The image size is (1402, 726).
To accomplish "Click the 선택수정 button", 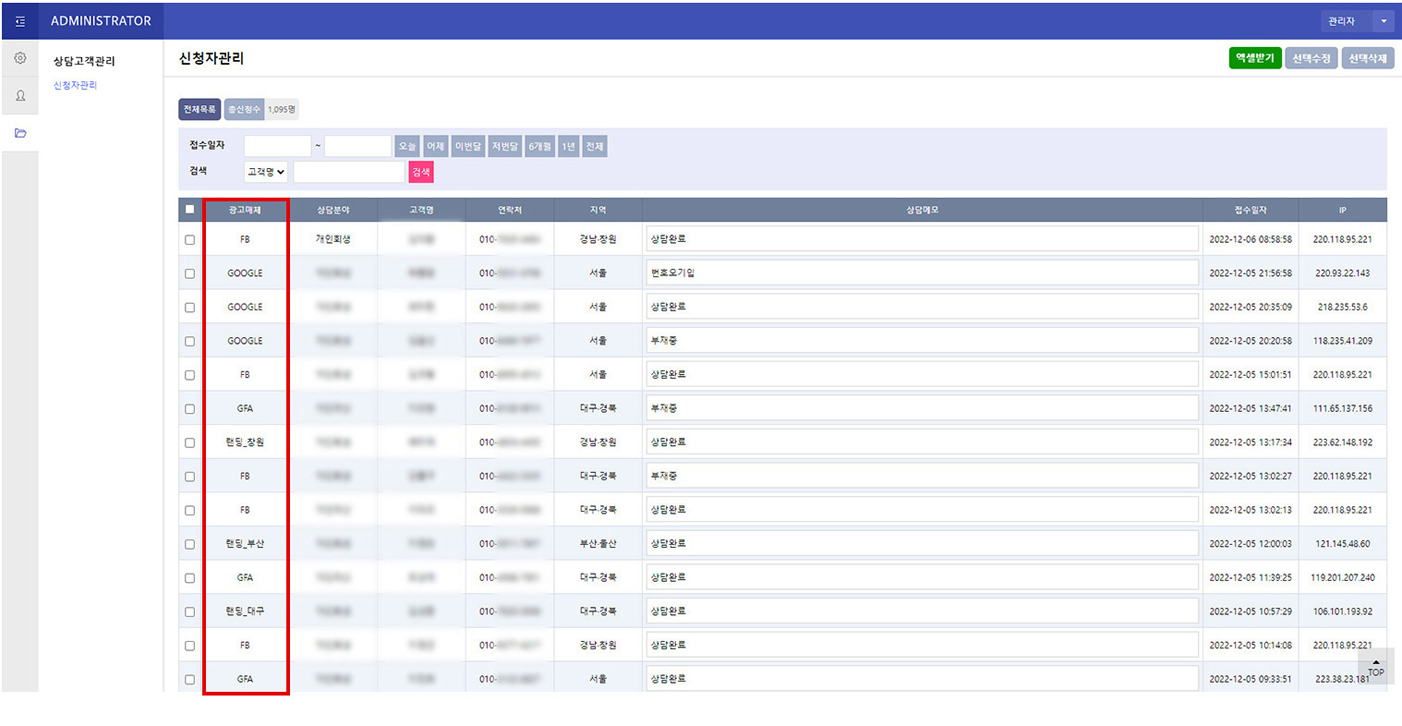I will coord(1311,58).
